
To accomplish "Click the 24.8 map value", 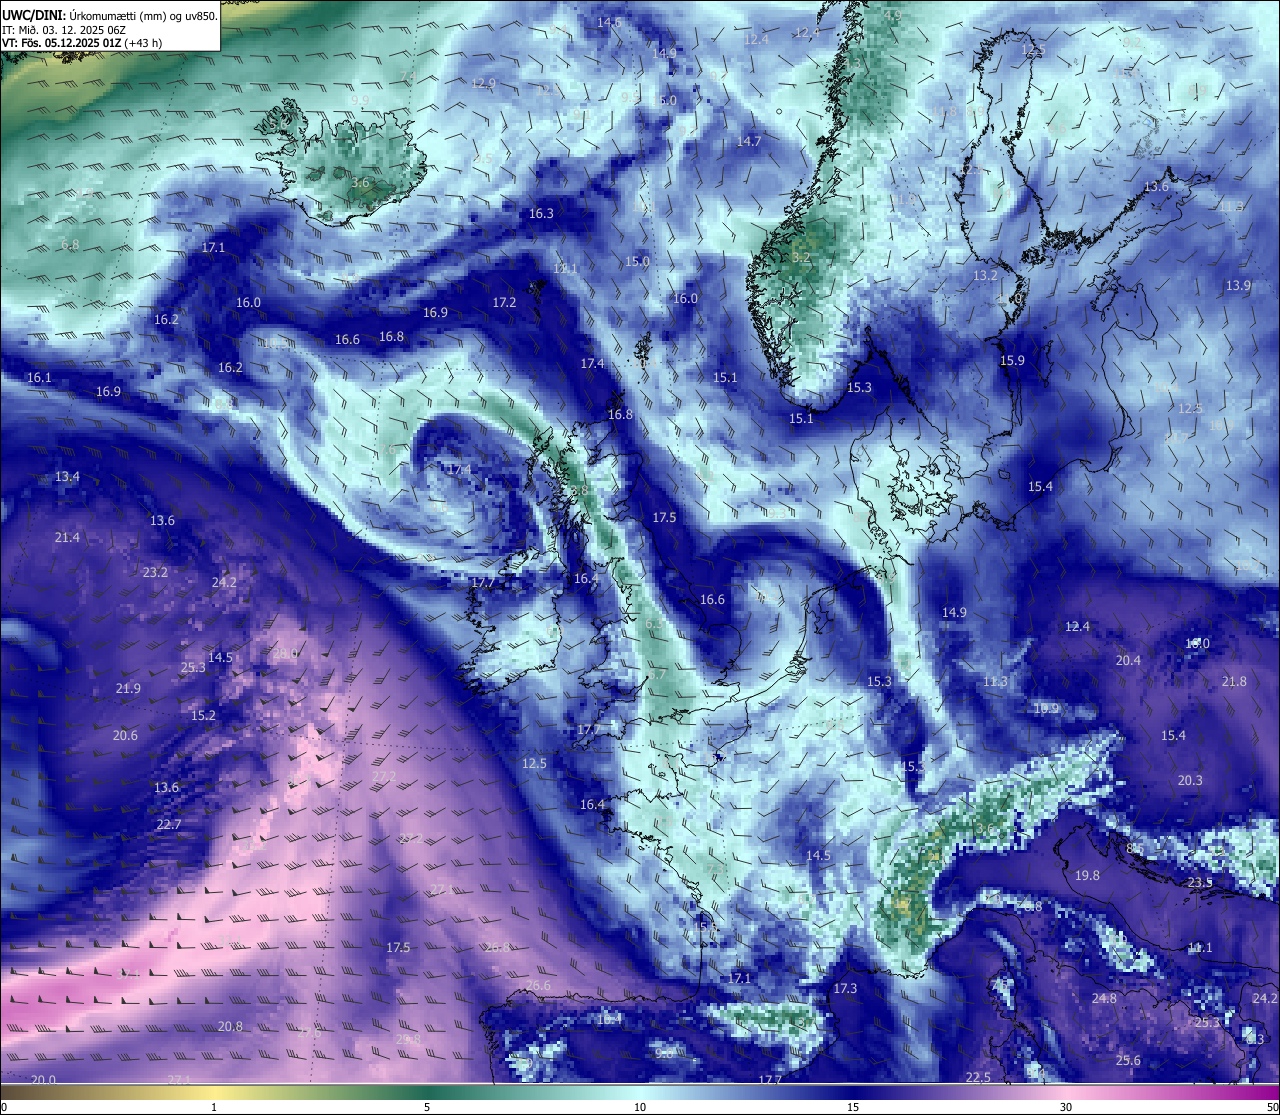I will pyautogui.click(x=1104, y=998).
